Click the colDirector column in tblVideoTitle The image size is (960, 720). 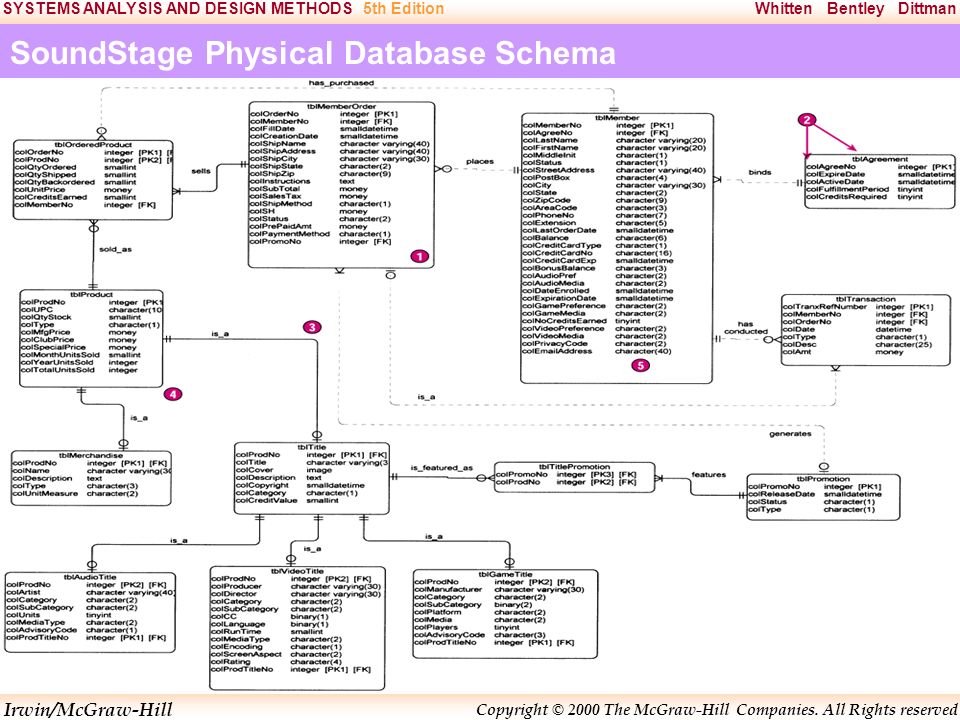pyautogui.click(x=296, y=594)
